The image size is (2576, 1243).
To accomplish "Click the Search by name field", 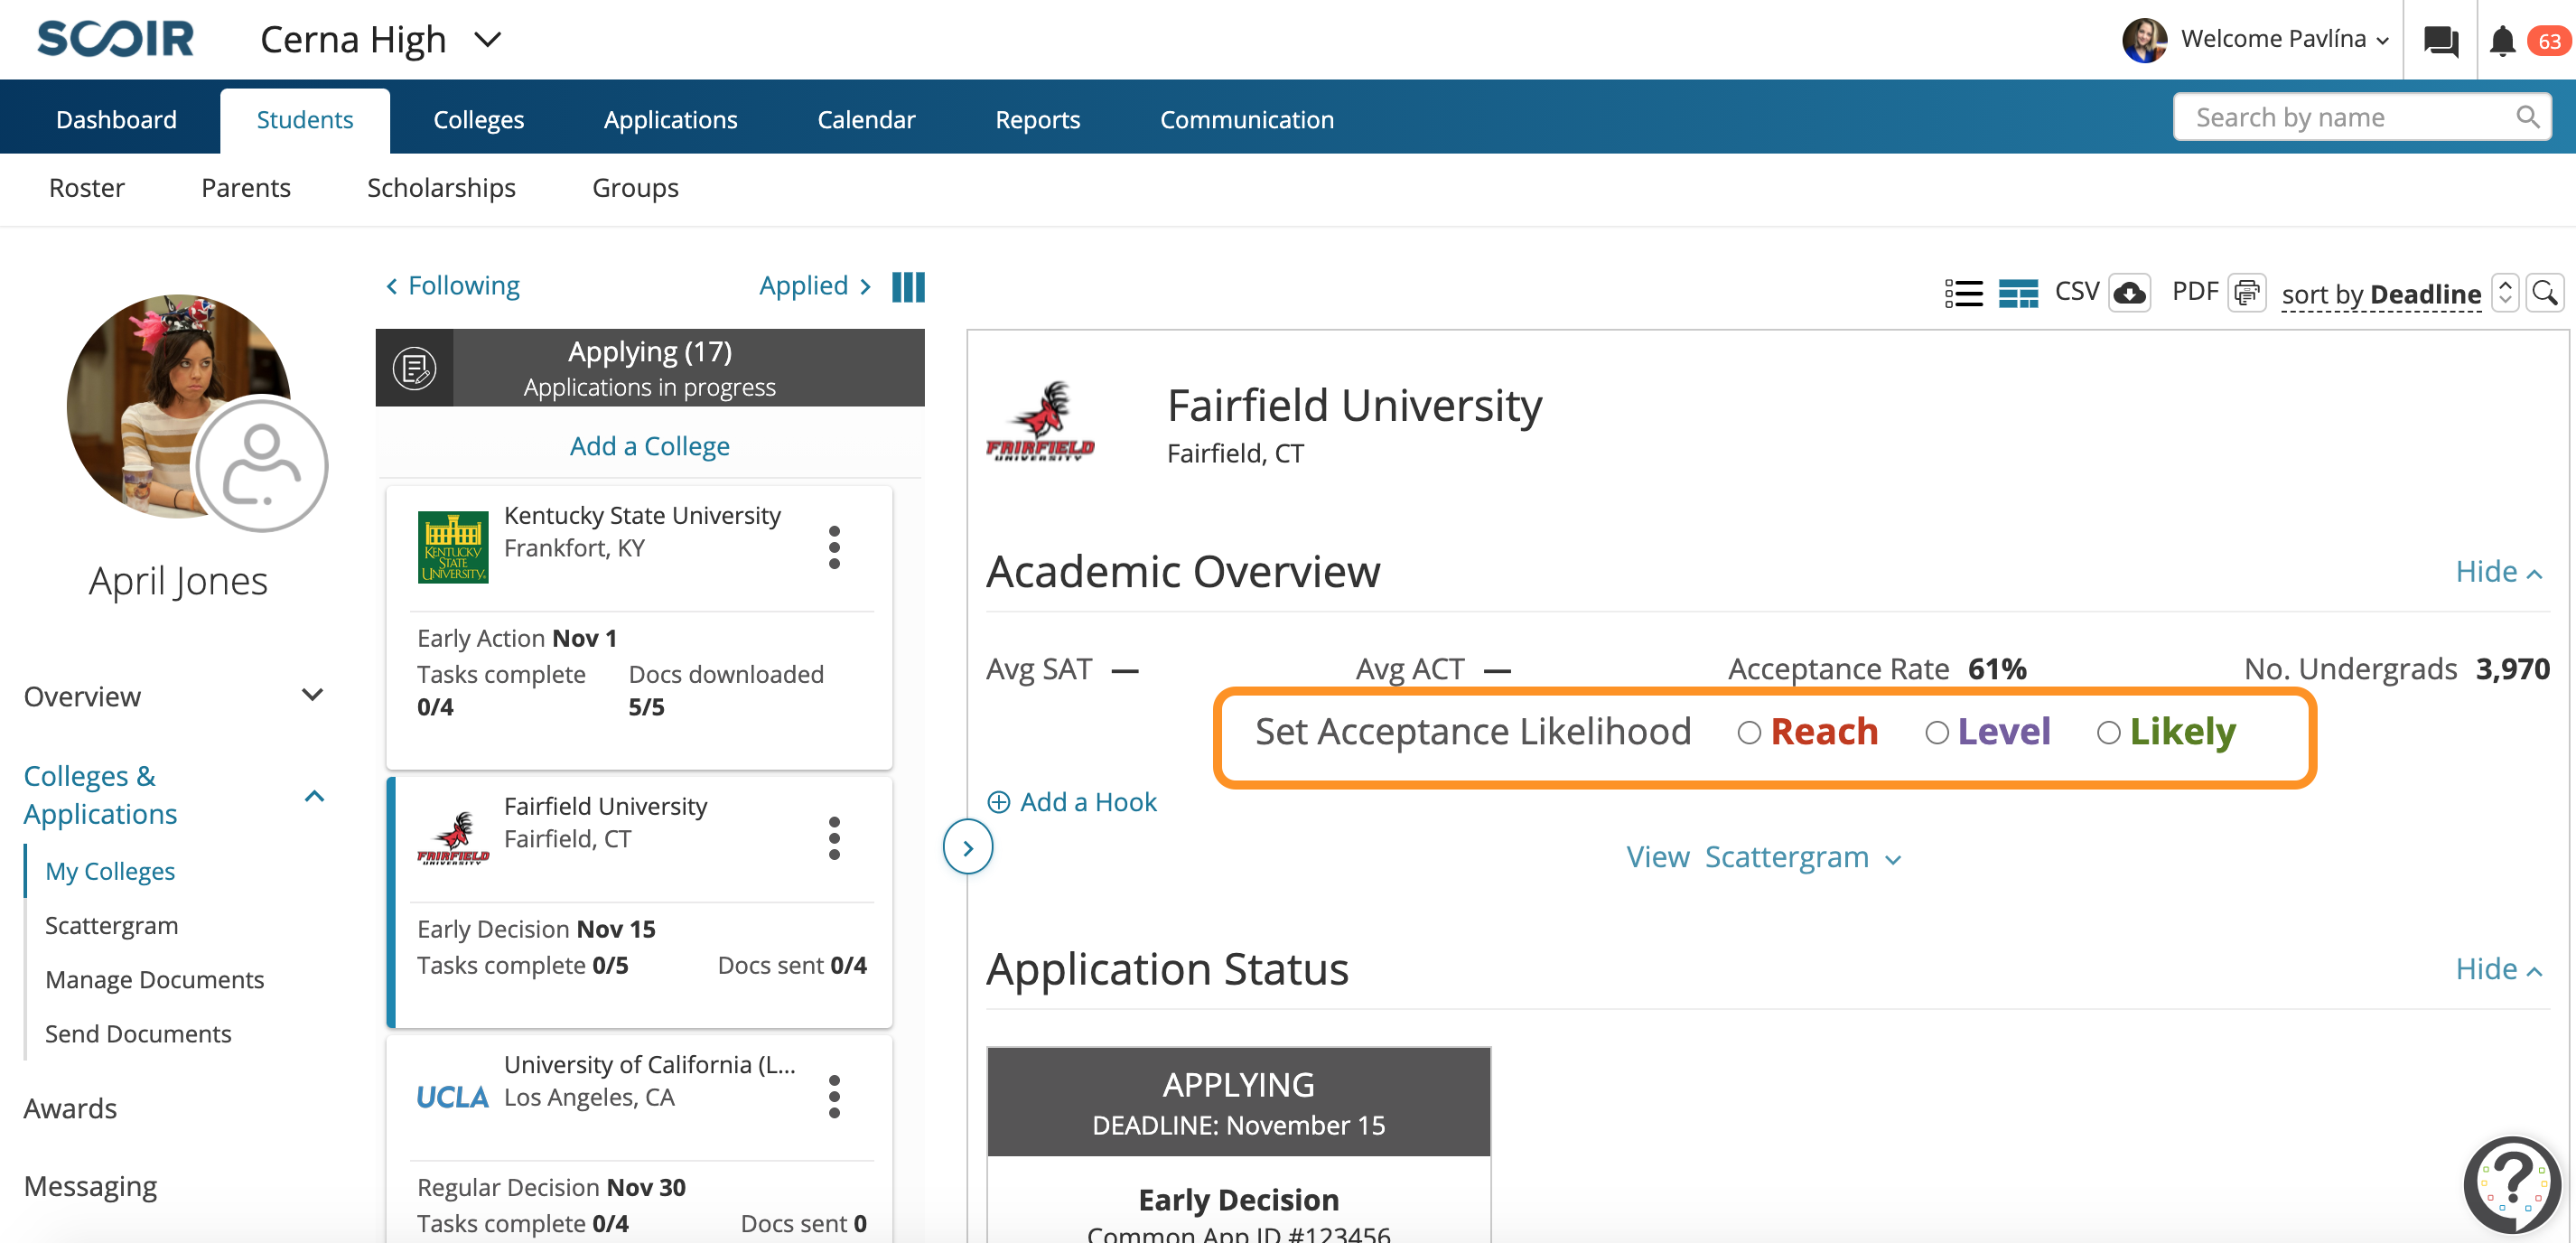I will tap(2361, 118).
